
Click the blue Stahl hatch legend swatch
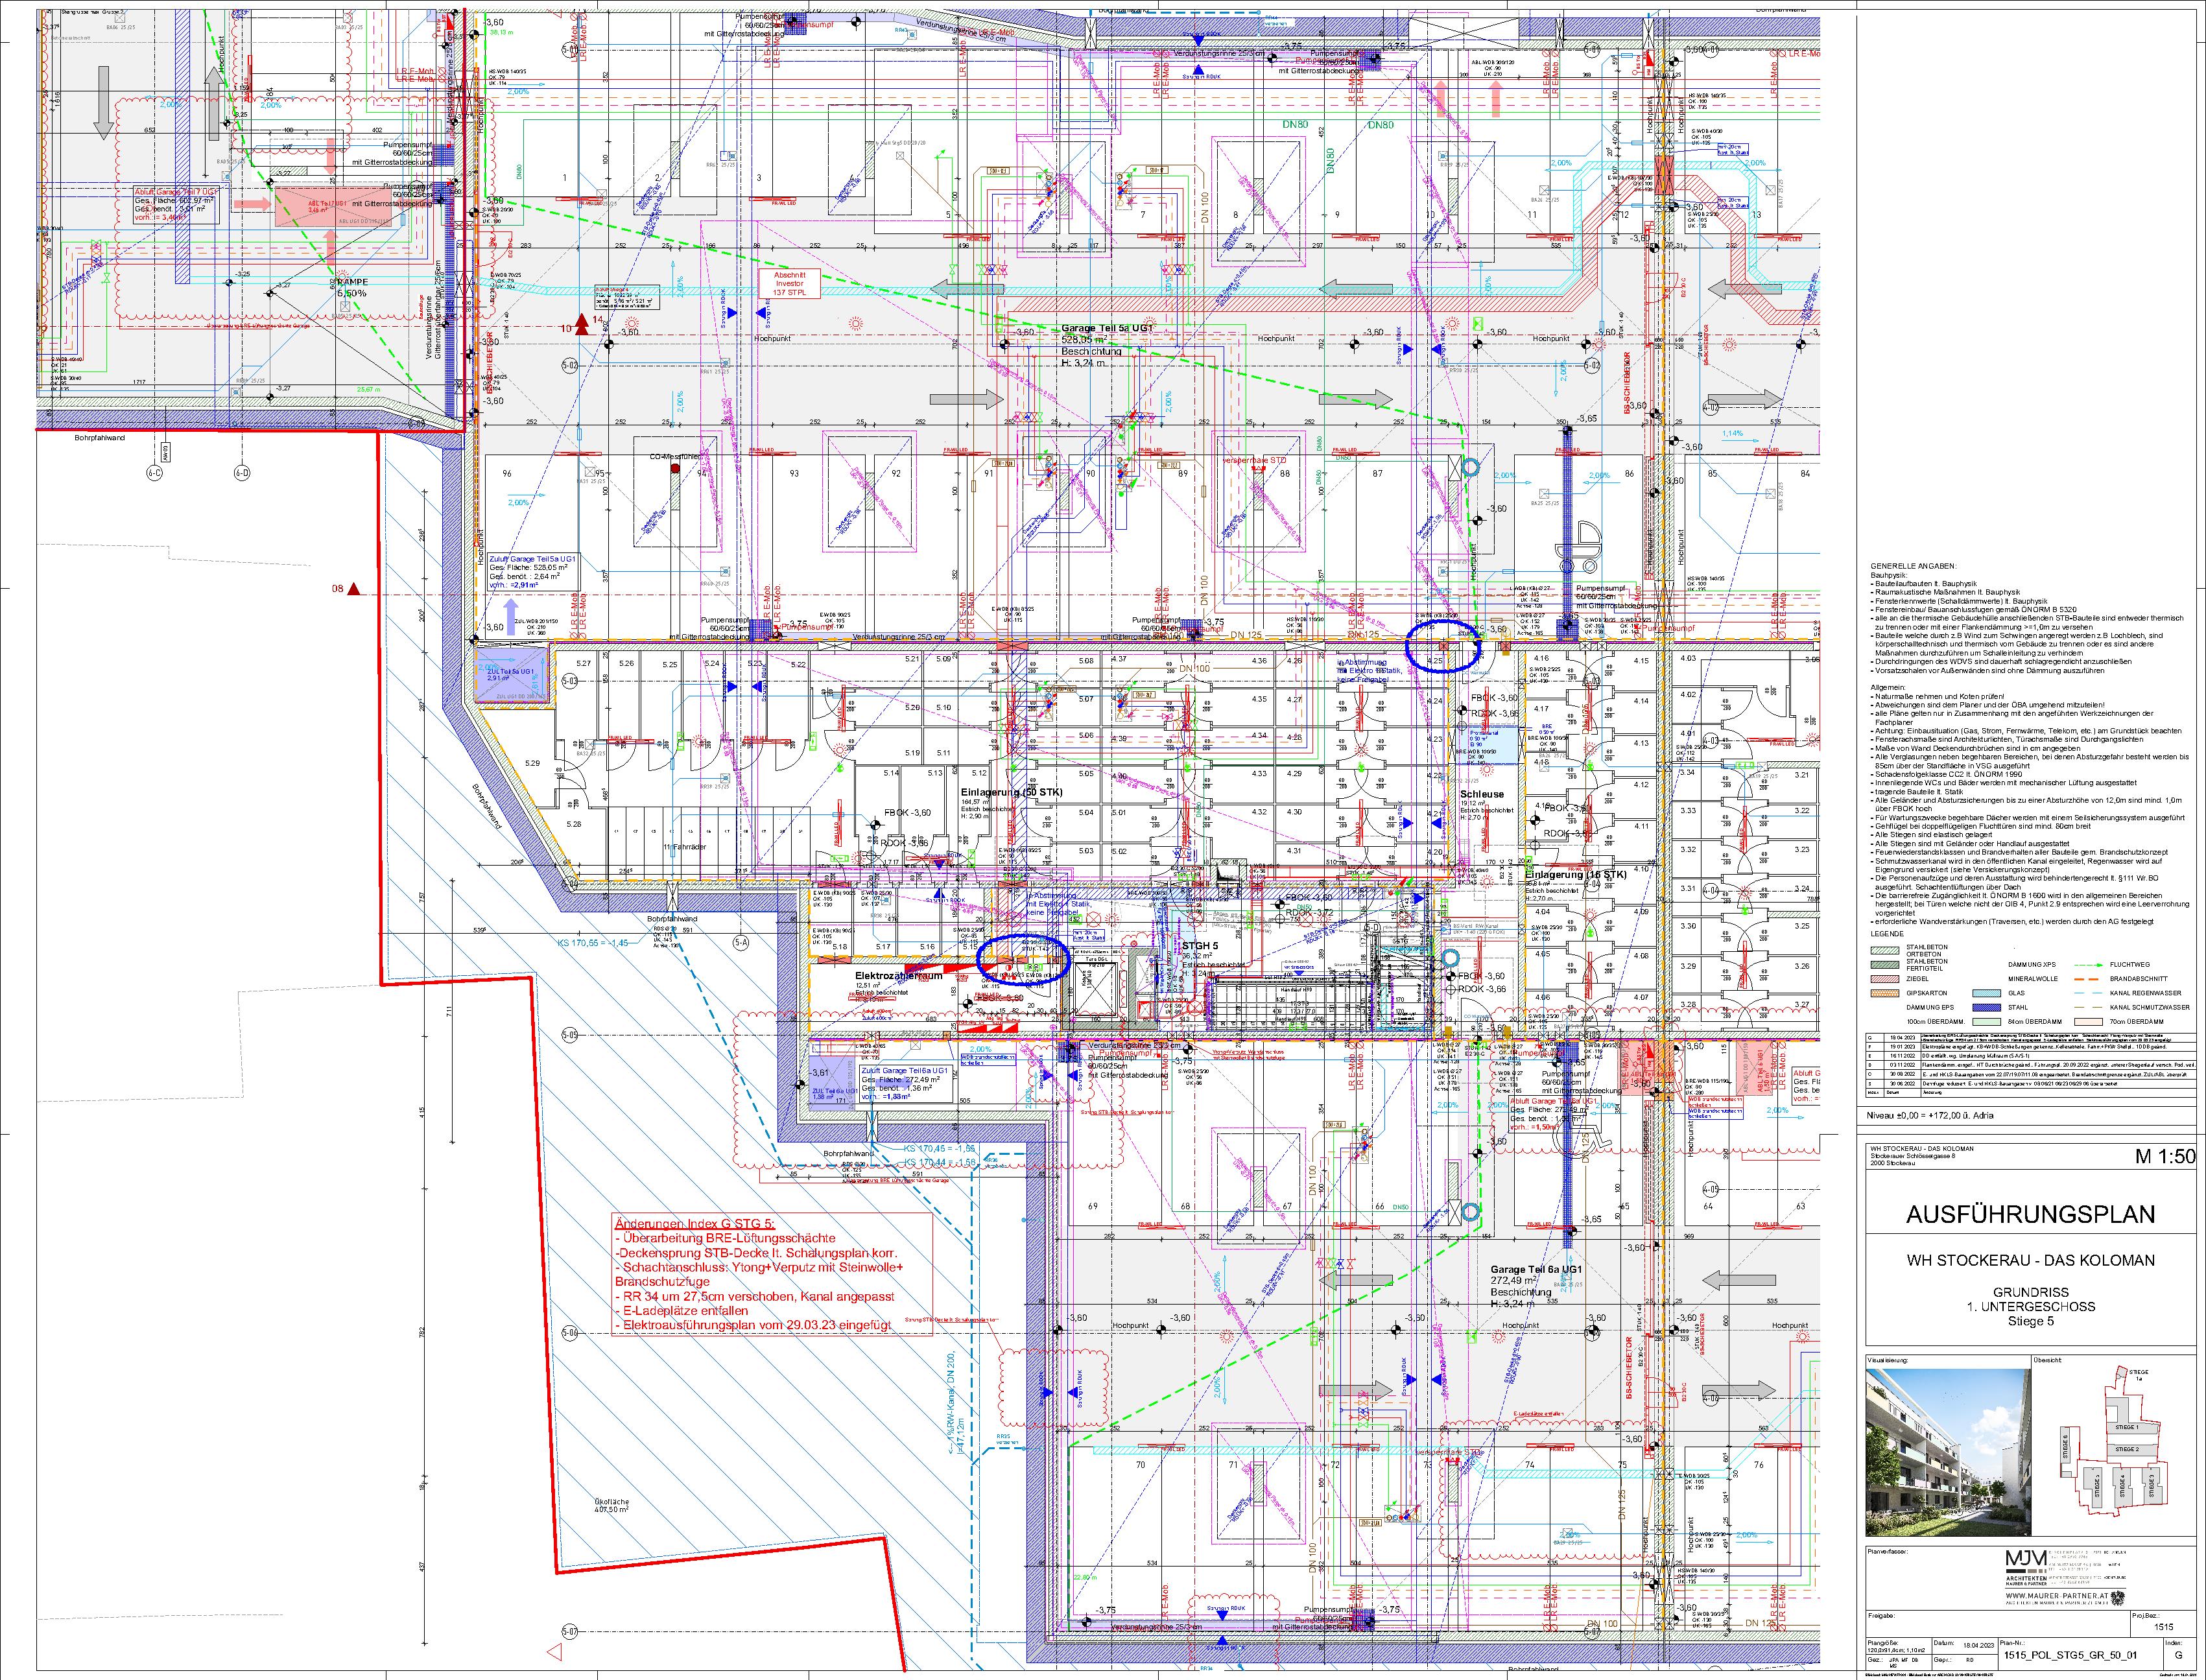(x=1987, y=1008)
